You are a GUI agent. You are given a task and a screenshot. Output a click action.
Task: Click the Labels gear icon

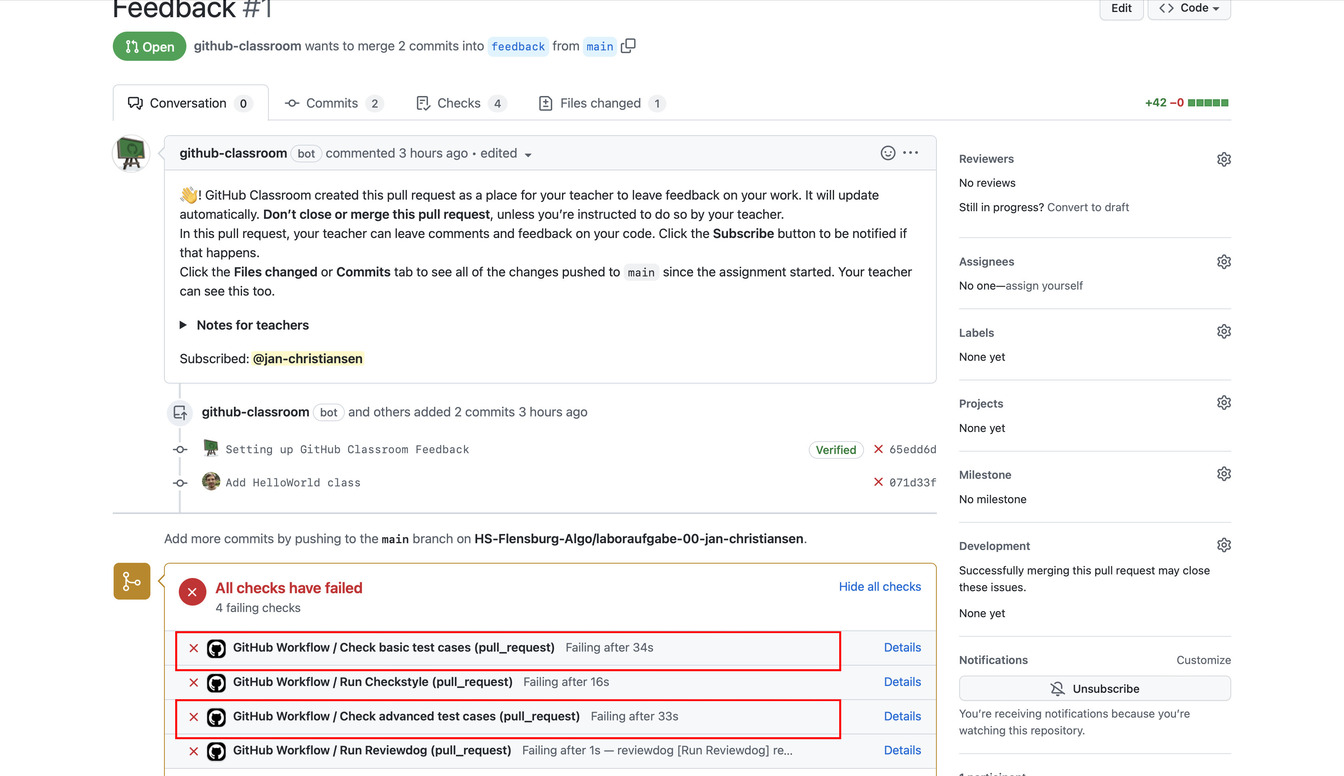(1223, 332)
